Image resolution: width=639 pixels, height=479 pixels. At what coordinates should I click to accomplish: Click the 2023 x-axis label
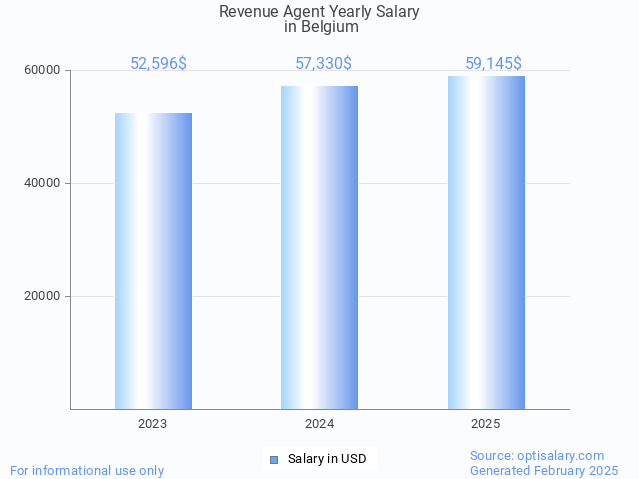tap(153, 424)
